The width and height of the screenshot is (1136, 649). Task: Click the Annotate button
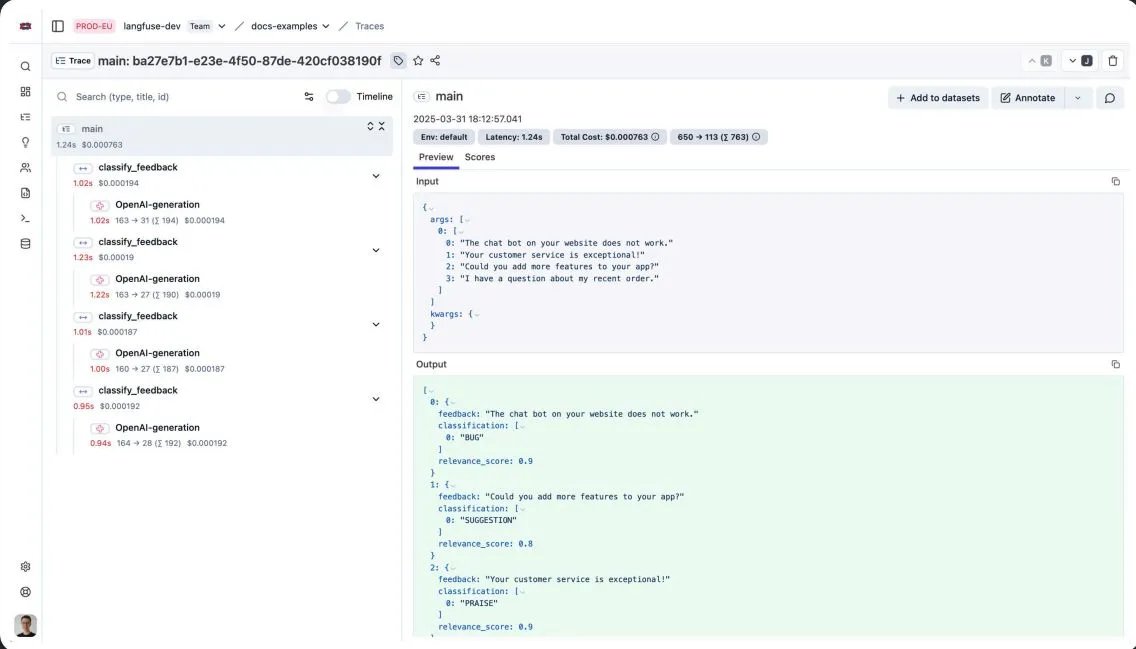1027,98
